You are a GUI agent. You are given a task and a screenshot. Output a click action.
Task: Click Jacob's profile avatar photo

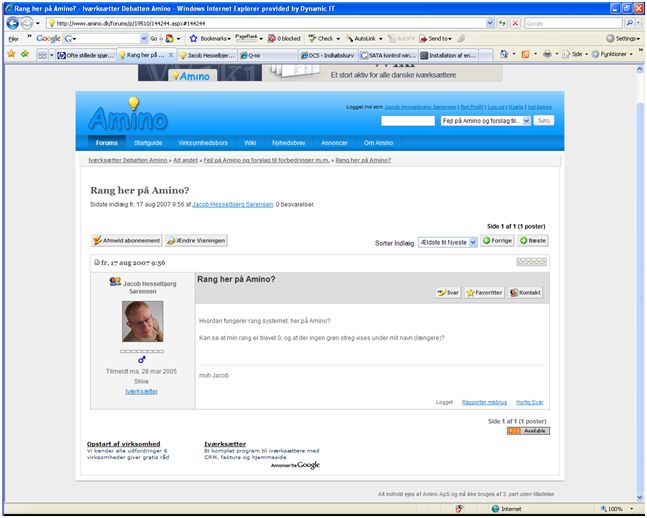(143, 321)
